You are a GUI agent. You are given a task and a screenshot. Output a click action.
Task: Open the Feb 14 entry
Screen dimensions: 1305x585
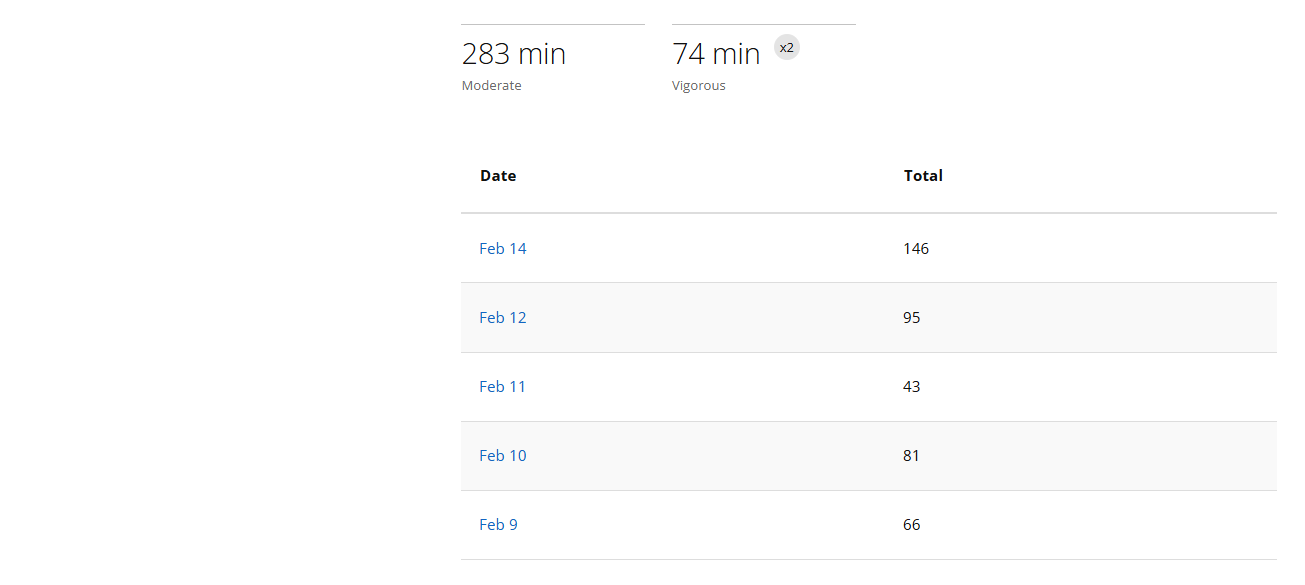coord(503,249)
